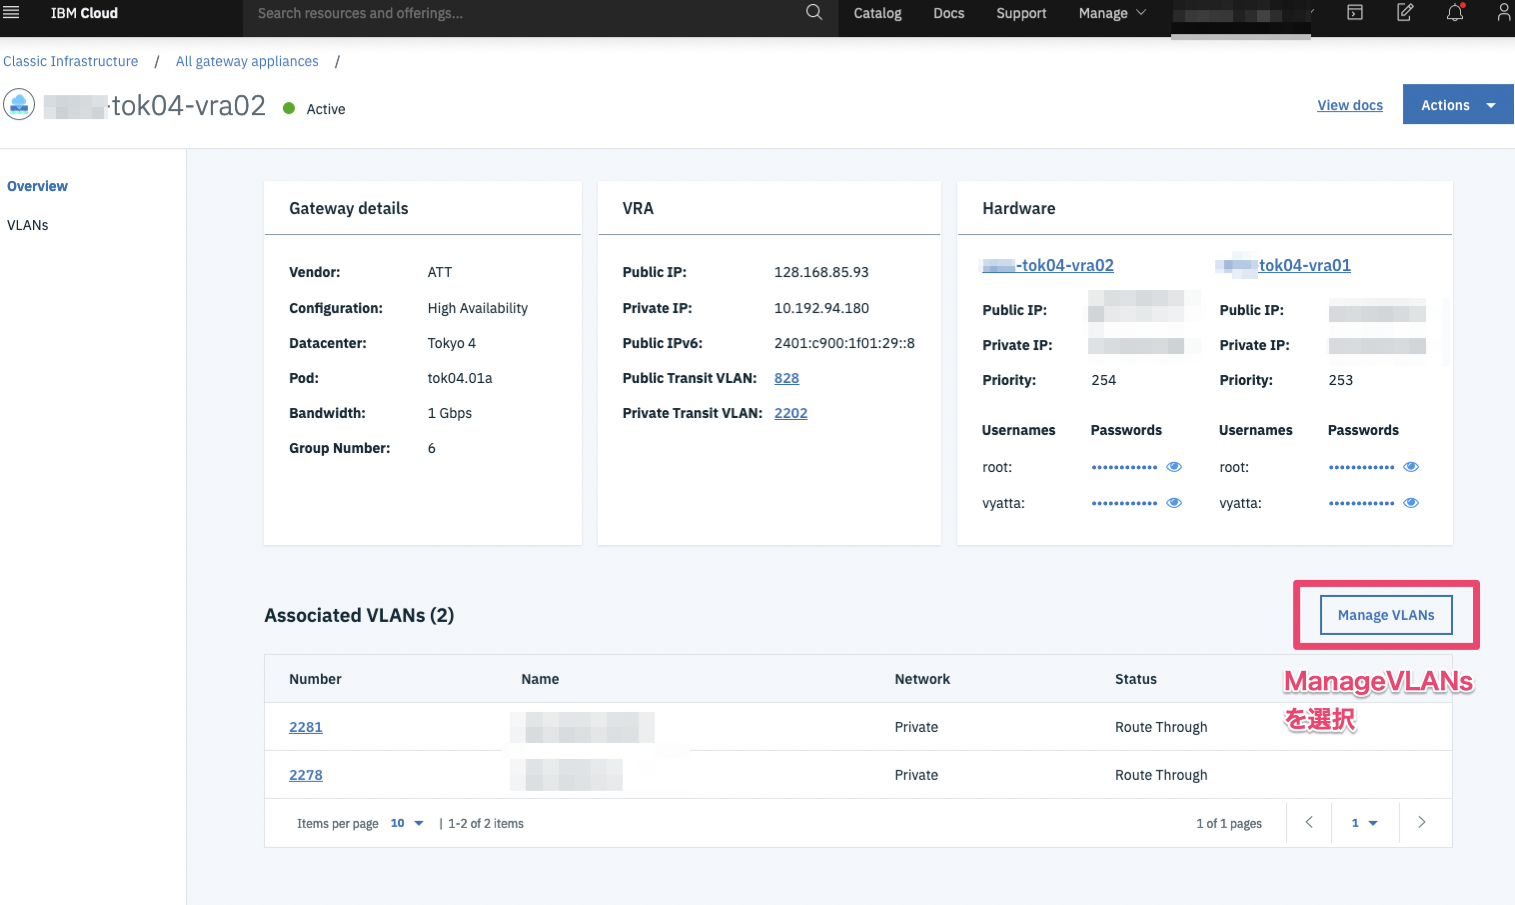
Task: Click Route Through status of VLAN 2278
Action: coord(1161,775)
